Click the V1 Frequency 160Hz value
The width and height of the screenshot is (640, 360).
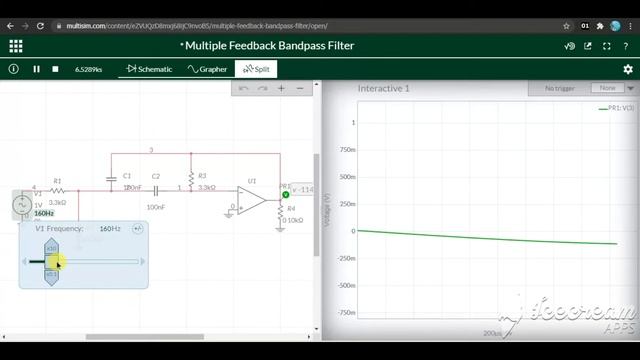pyautogui.click(x=110, y=229)
